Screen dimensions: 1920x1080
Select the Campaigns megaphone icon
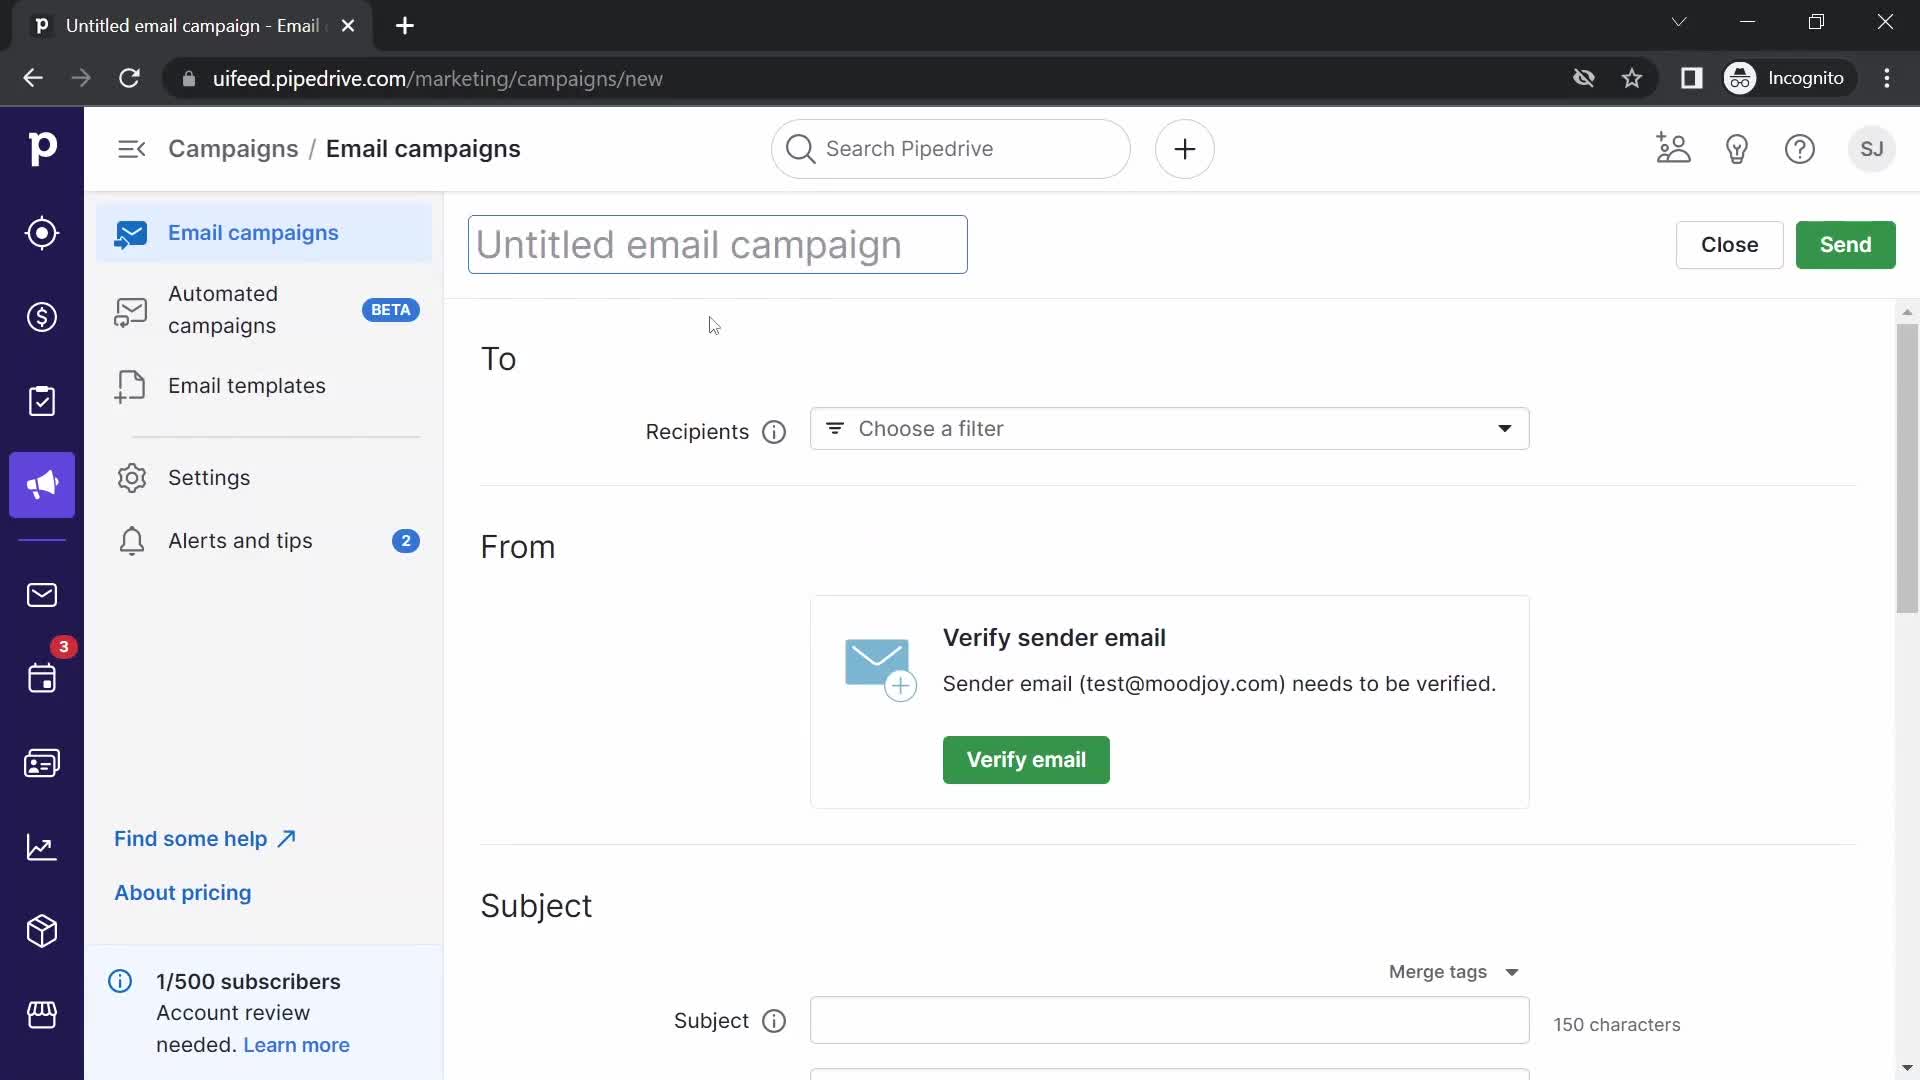pos(42,485)
